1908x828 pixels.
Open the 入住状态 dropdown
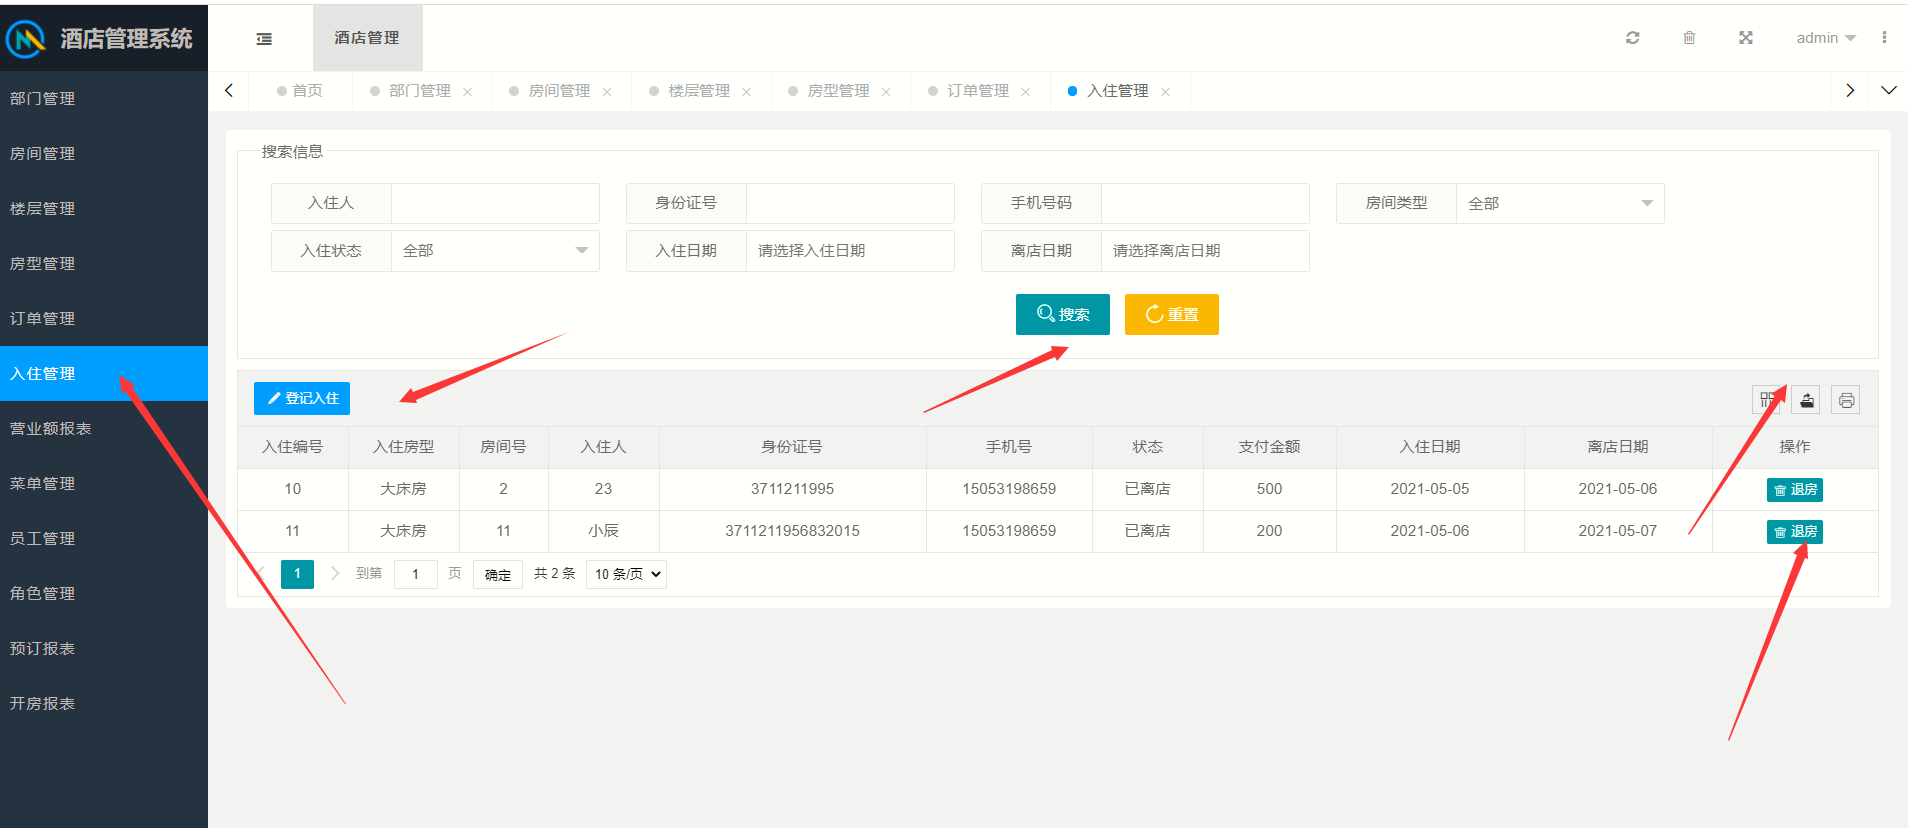coord(495,251)
